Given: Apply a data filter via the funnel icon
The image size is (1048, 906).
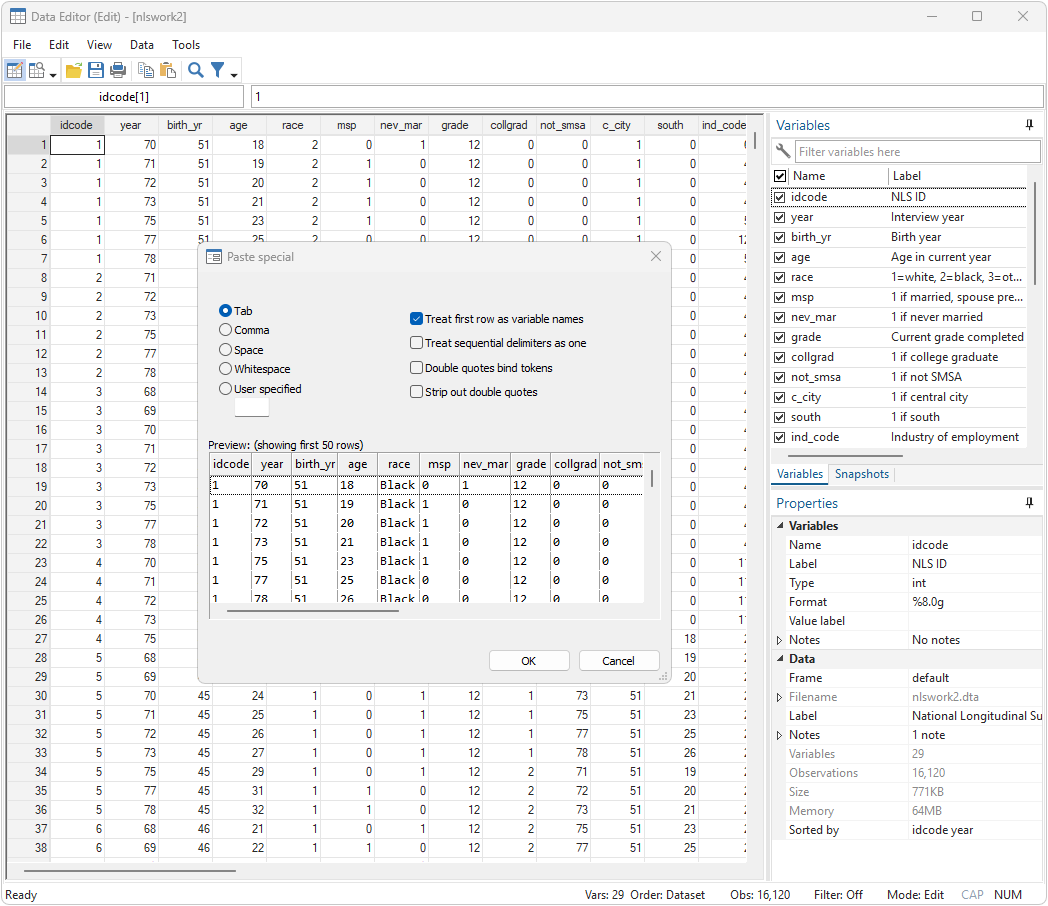Looking at the screenshot, I should tap(217, 70).
